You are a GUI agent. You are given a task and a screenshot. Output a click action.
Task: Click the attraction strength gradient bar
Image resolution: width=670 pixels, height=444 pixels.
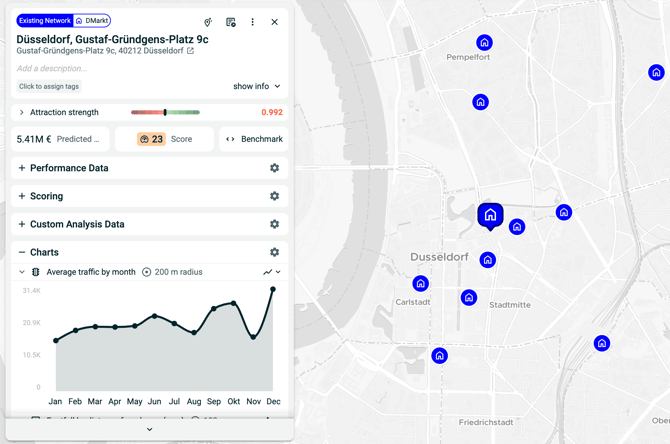(x=165, y=112)
